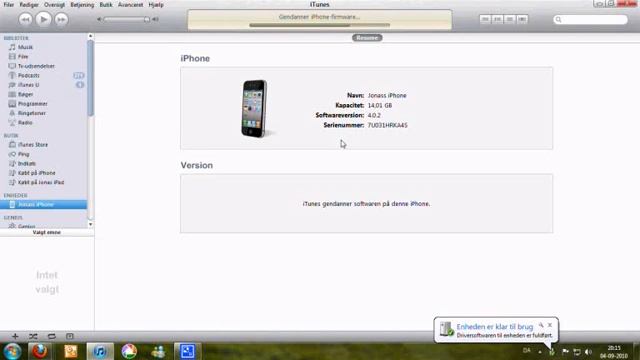Click the sidebar scroll down arrow

coord(91,224)
